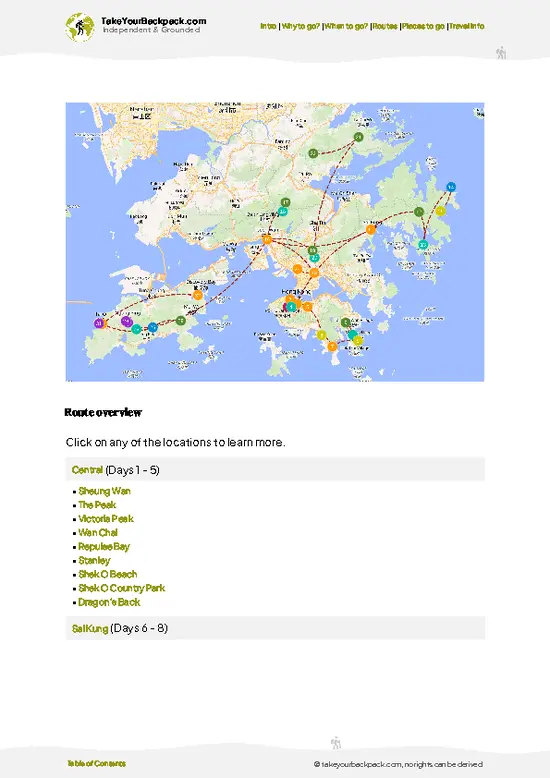Click the westernmost purple marker on Lantau Island

[99, 324]
